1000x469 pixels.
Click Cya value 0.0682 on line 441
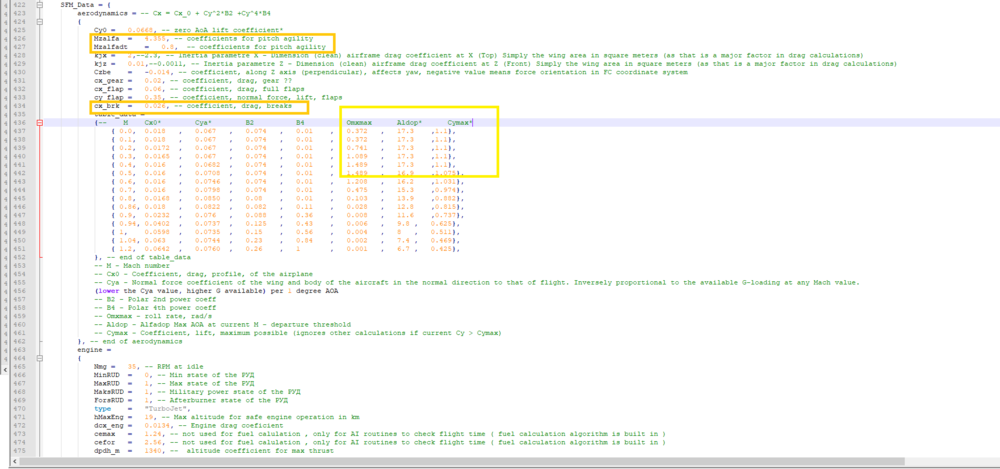pyautogui.click(x=207, y=165)
